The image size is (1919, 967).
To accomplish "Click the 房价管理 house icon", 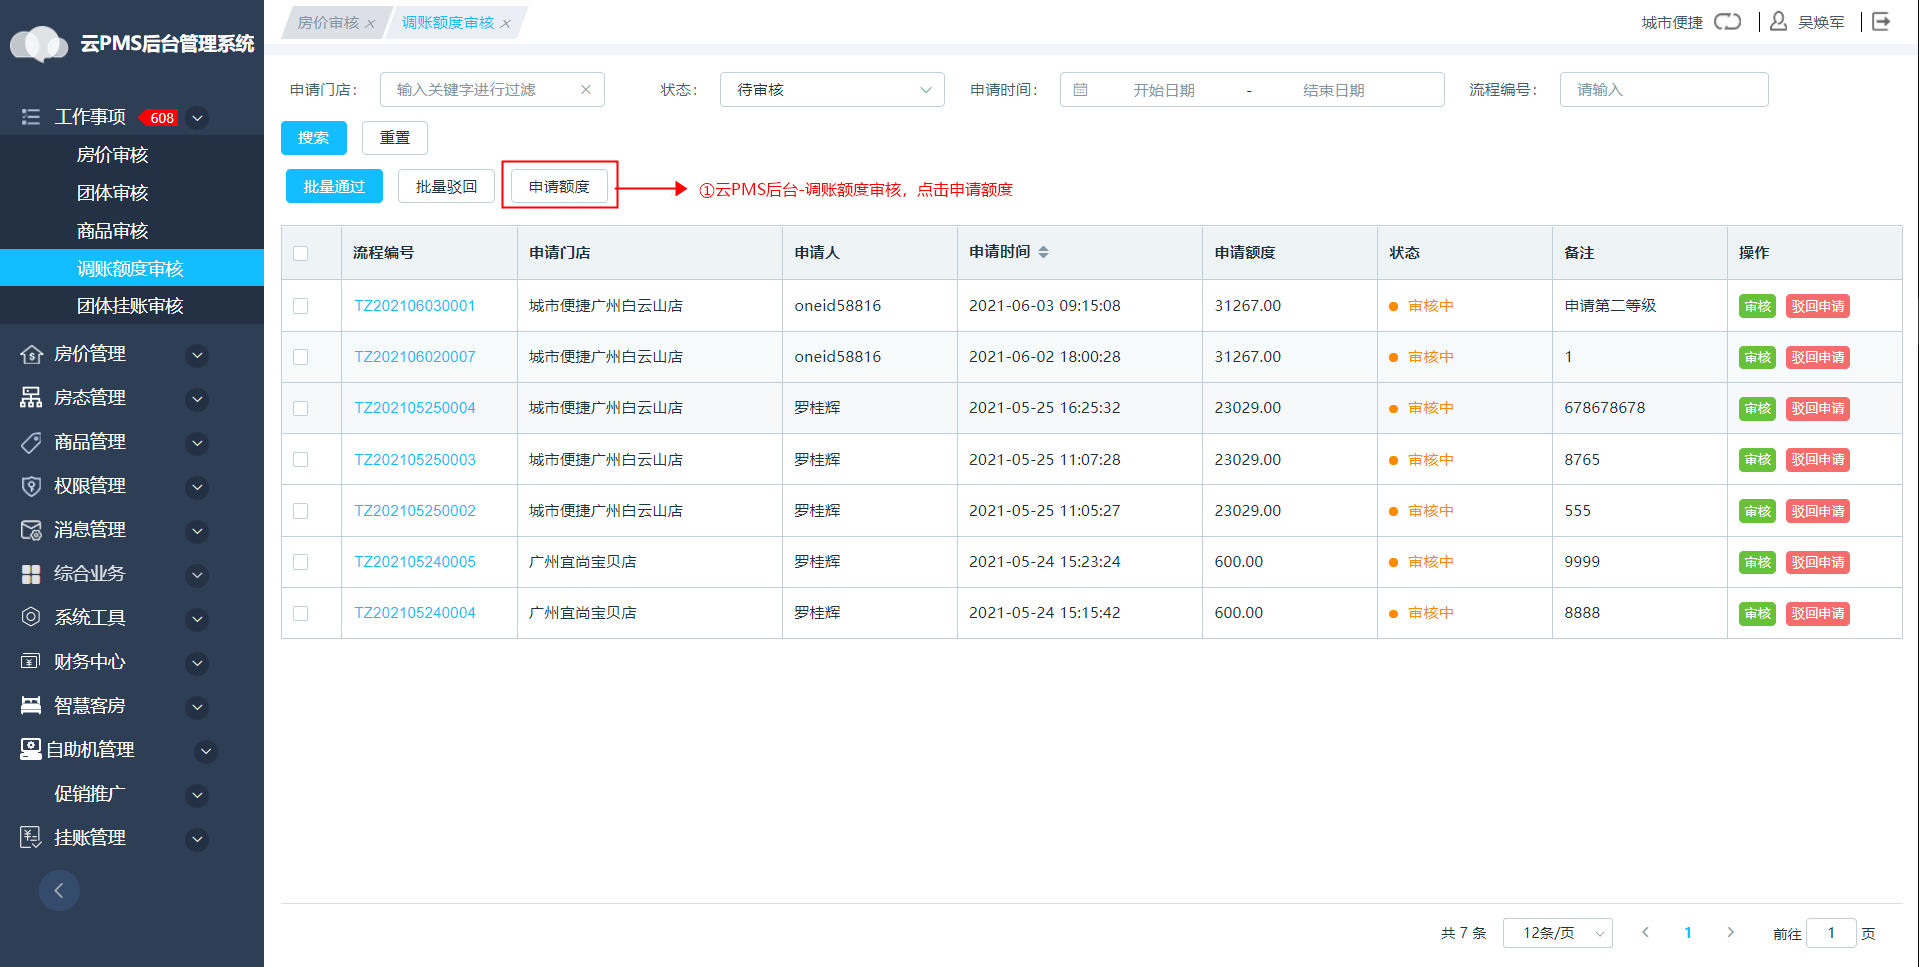I will pos(31,354).
